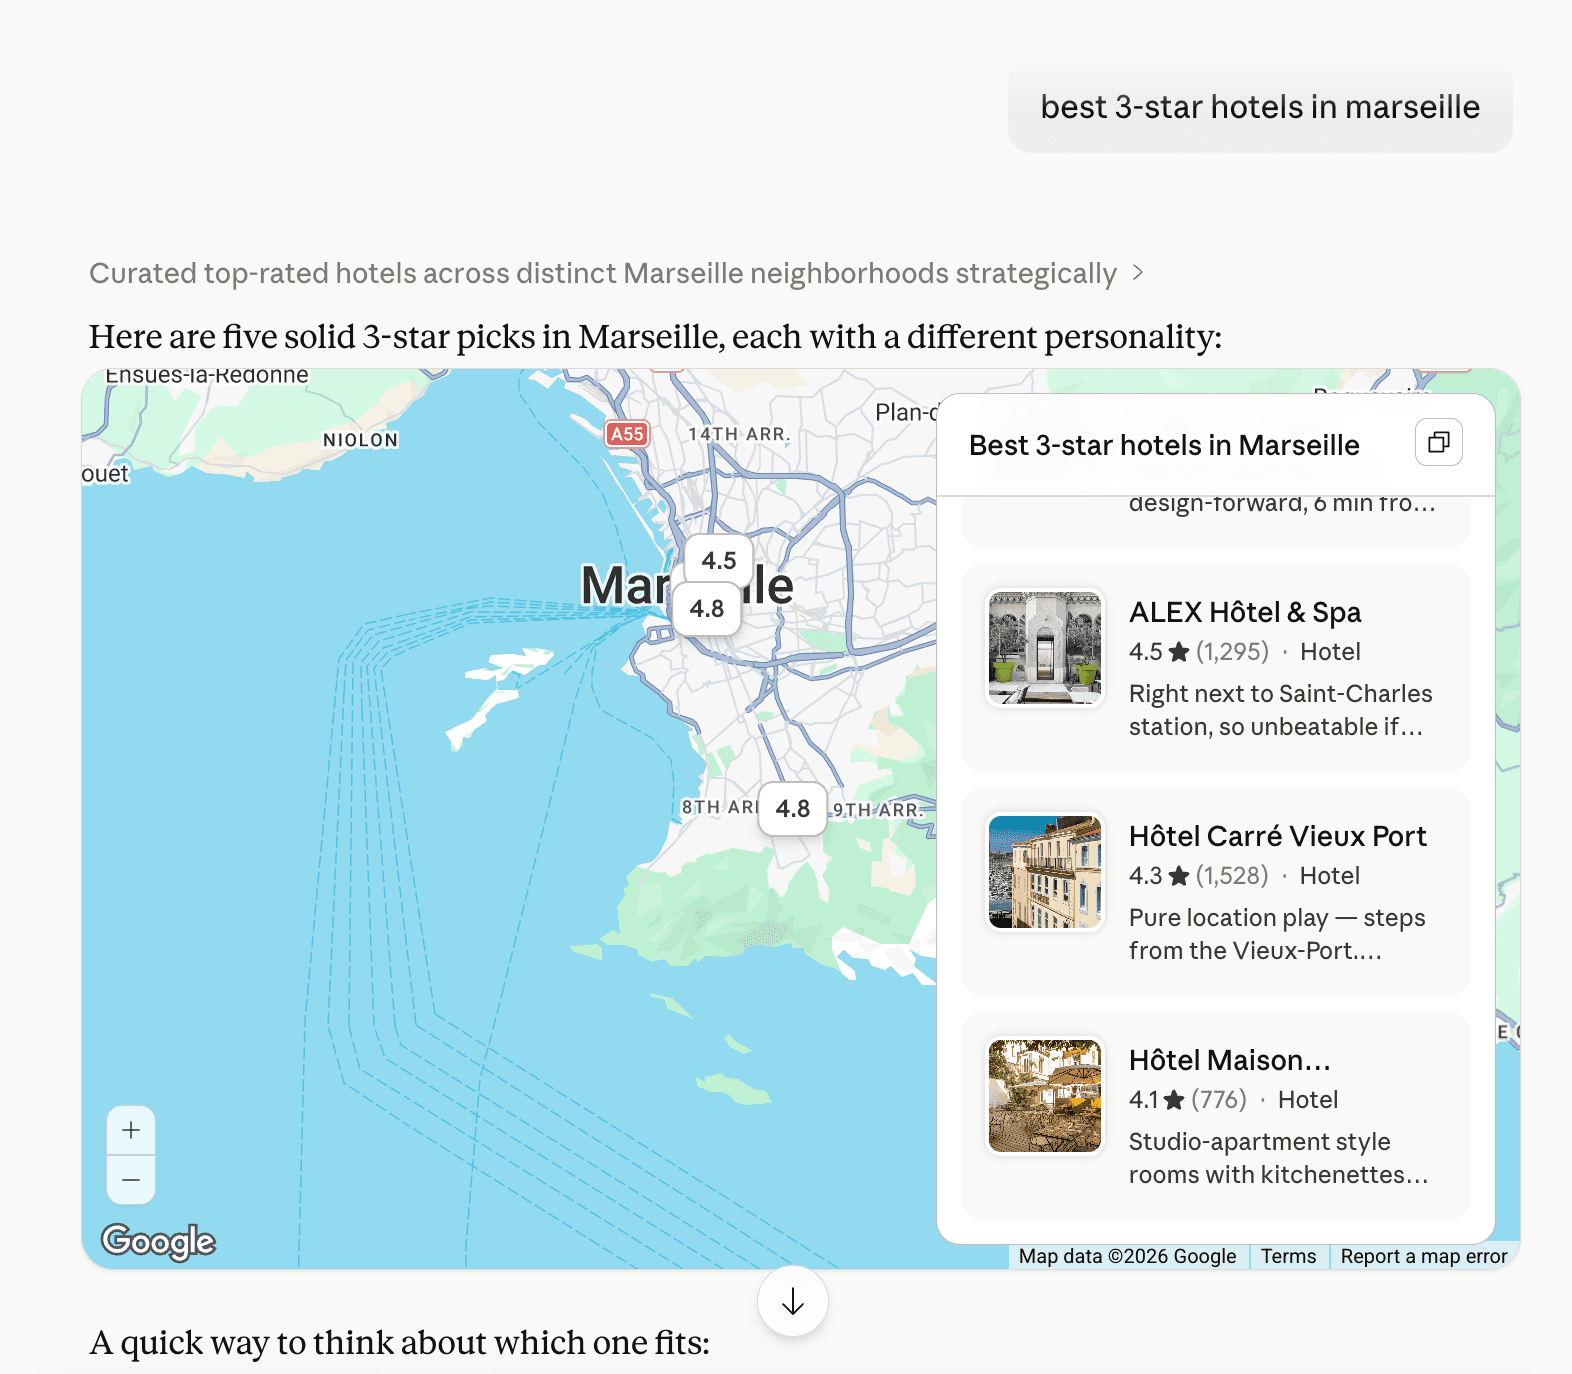Click the NIOLON map label
This screenshot has width=1572, height=1374.
pos(360,440)
